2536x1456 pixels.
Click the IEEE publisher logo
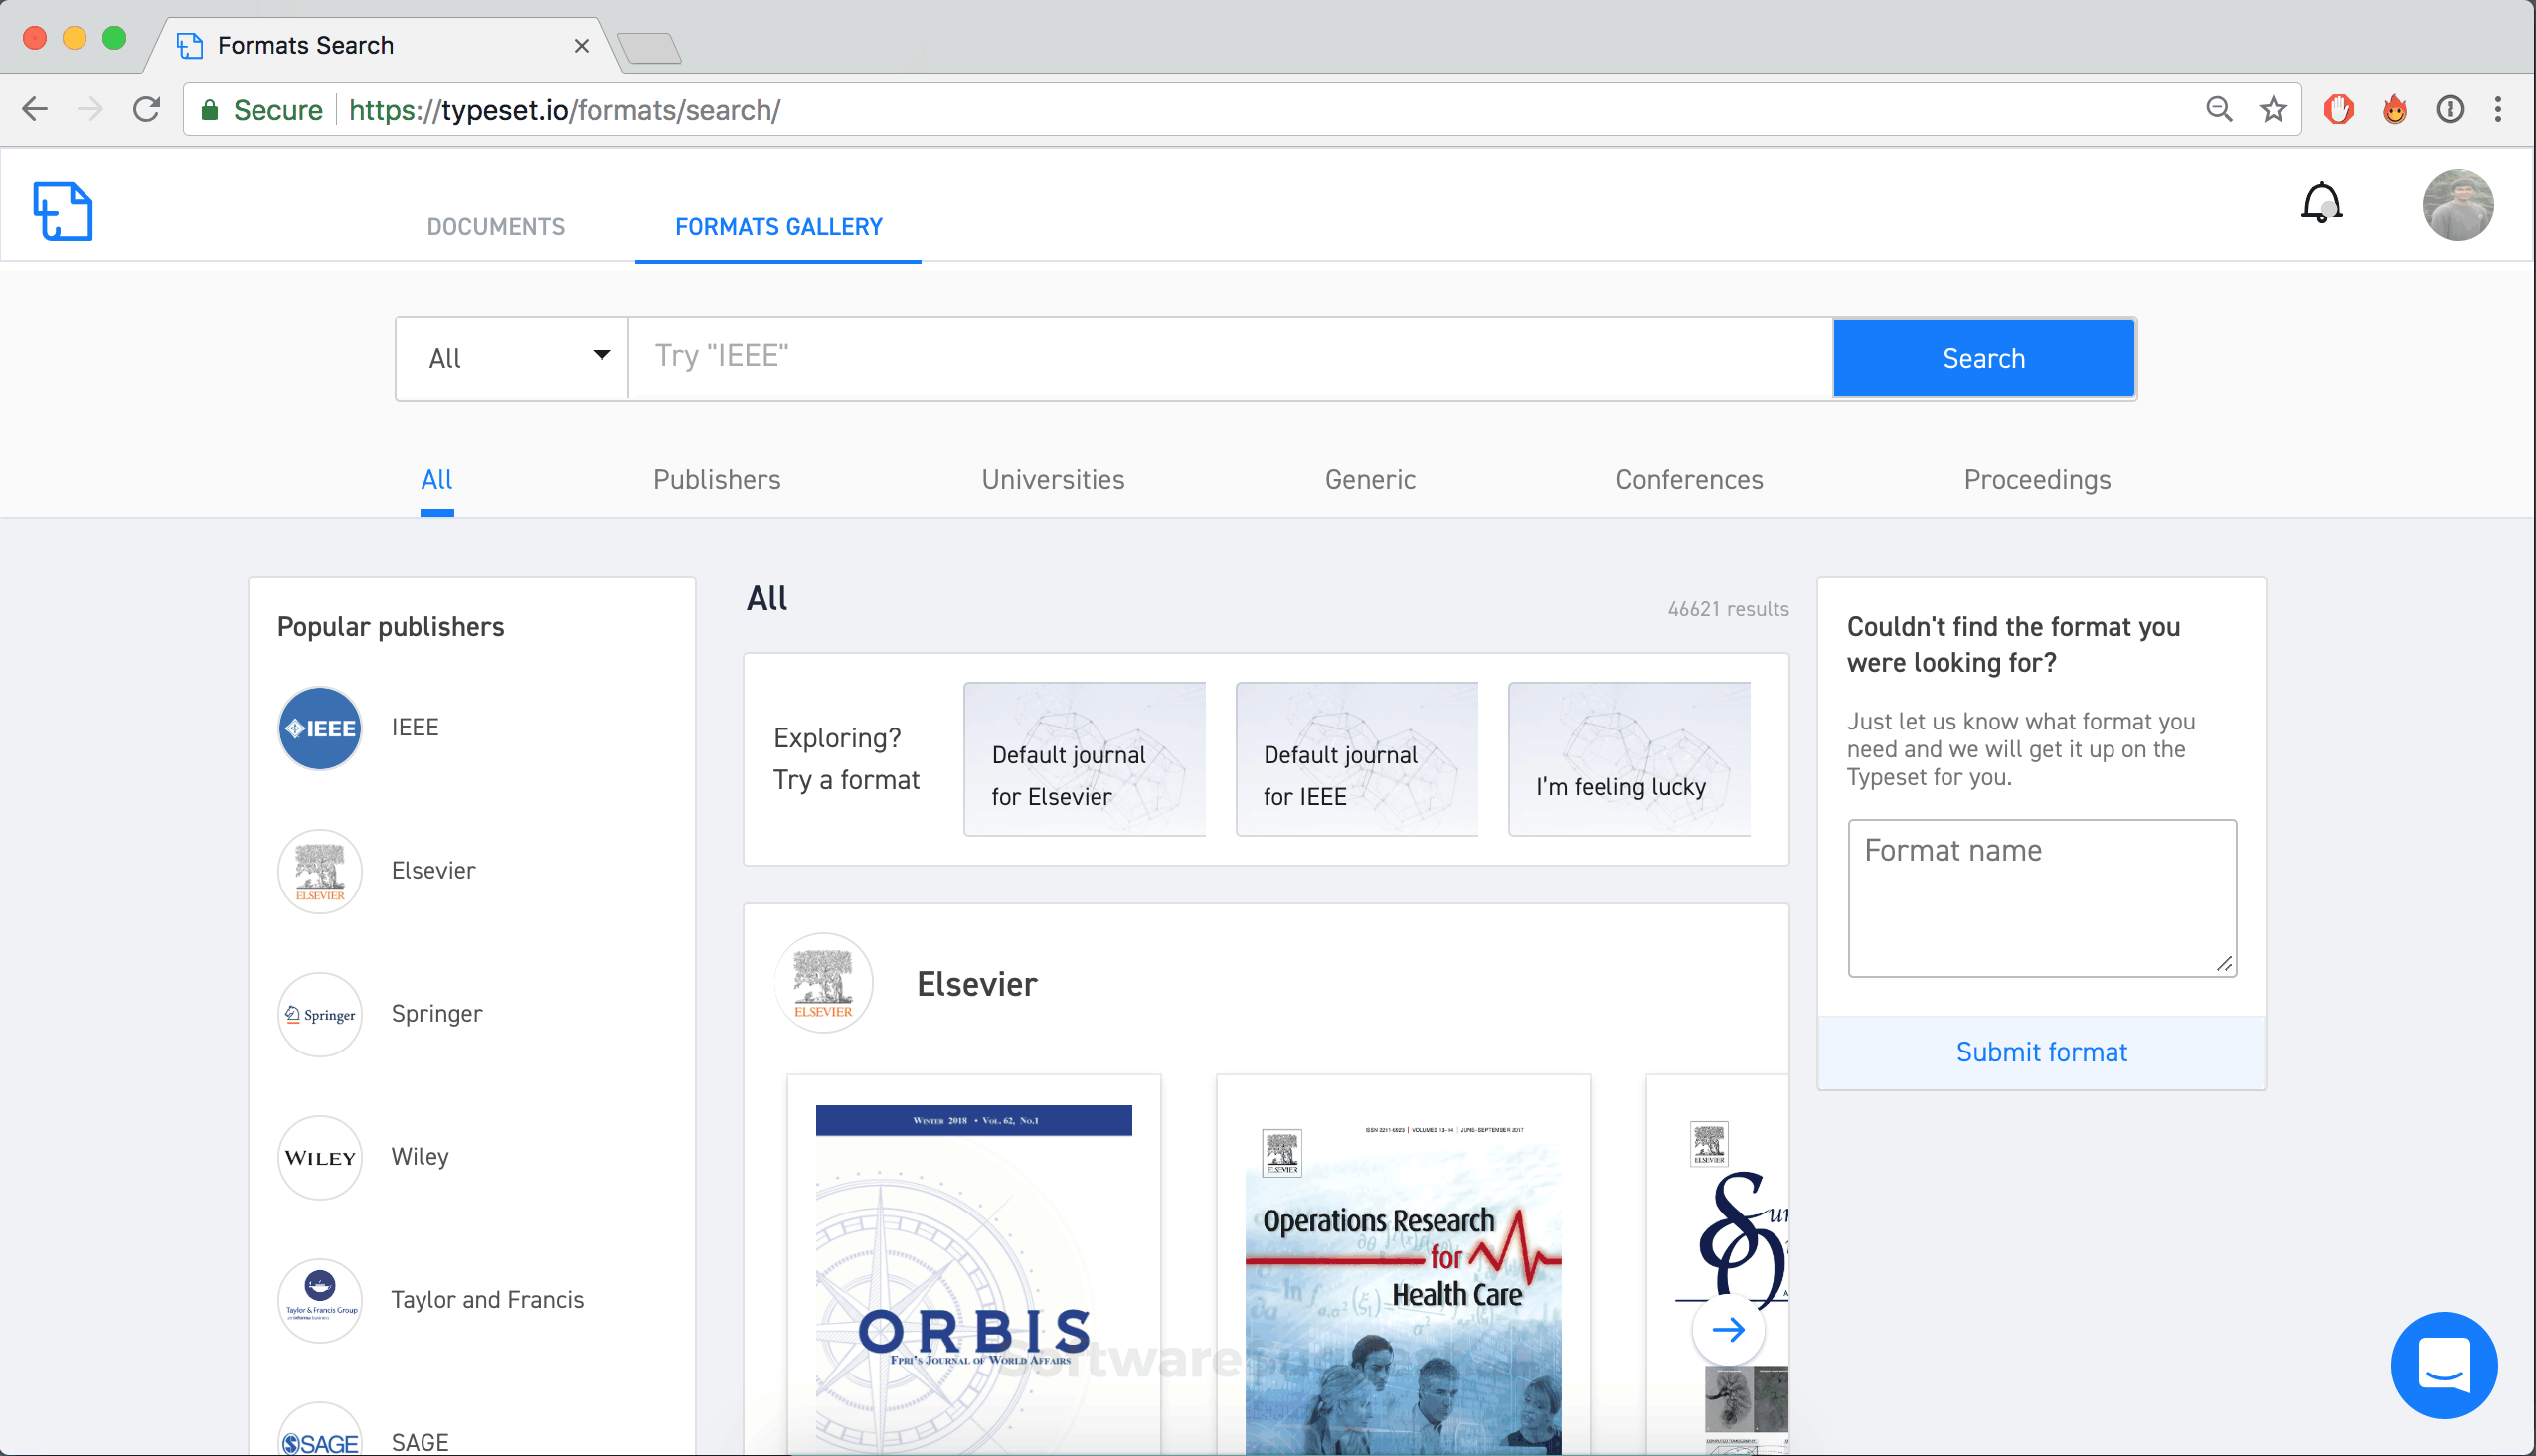(x=320, y=728)
